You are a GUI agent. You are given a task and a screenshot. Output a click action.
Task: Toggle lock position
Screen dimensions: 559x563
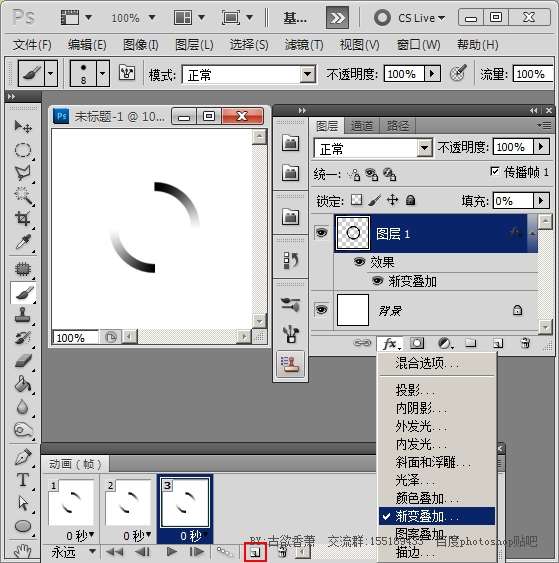(x=393, y=200)
